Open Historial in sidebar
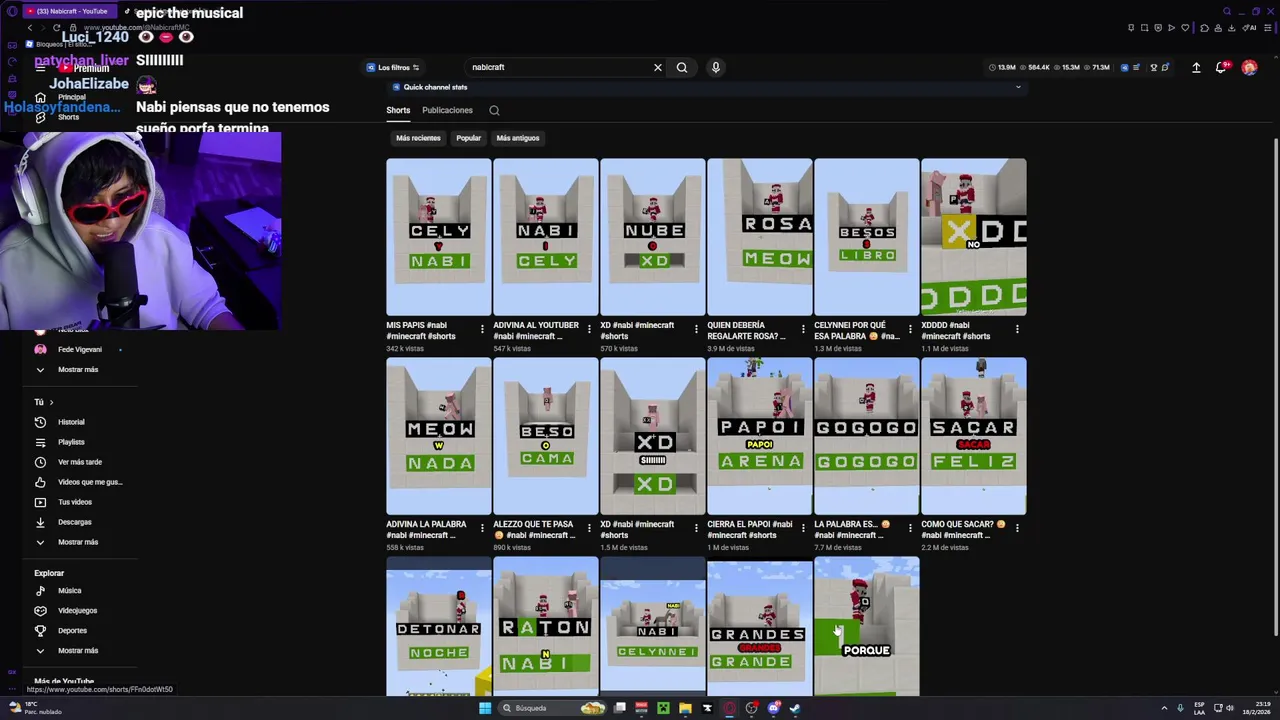 [x=70, y=422]
